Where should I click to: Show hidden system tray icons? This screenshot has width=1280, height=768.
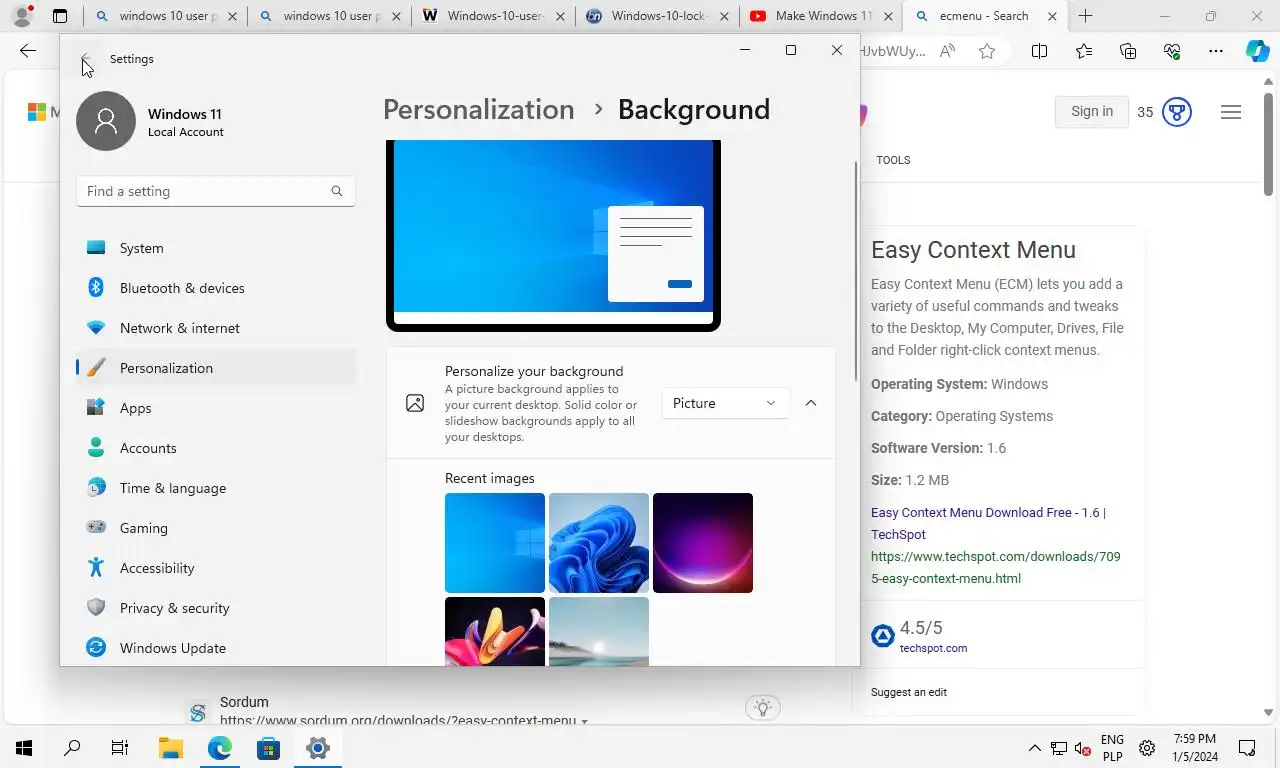(1035, 748)
